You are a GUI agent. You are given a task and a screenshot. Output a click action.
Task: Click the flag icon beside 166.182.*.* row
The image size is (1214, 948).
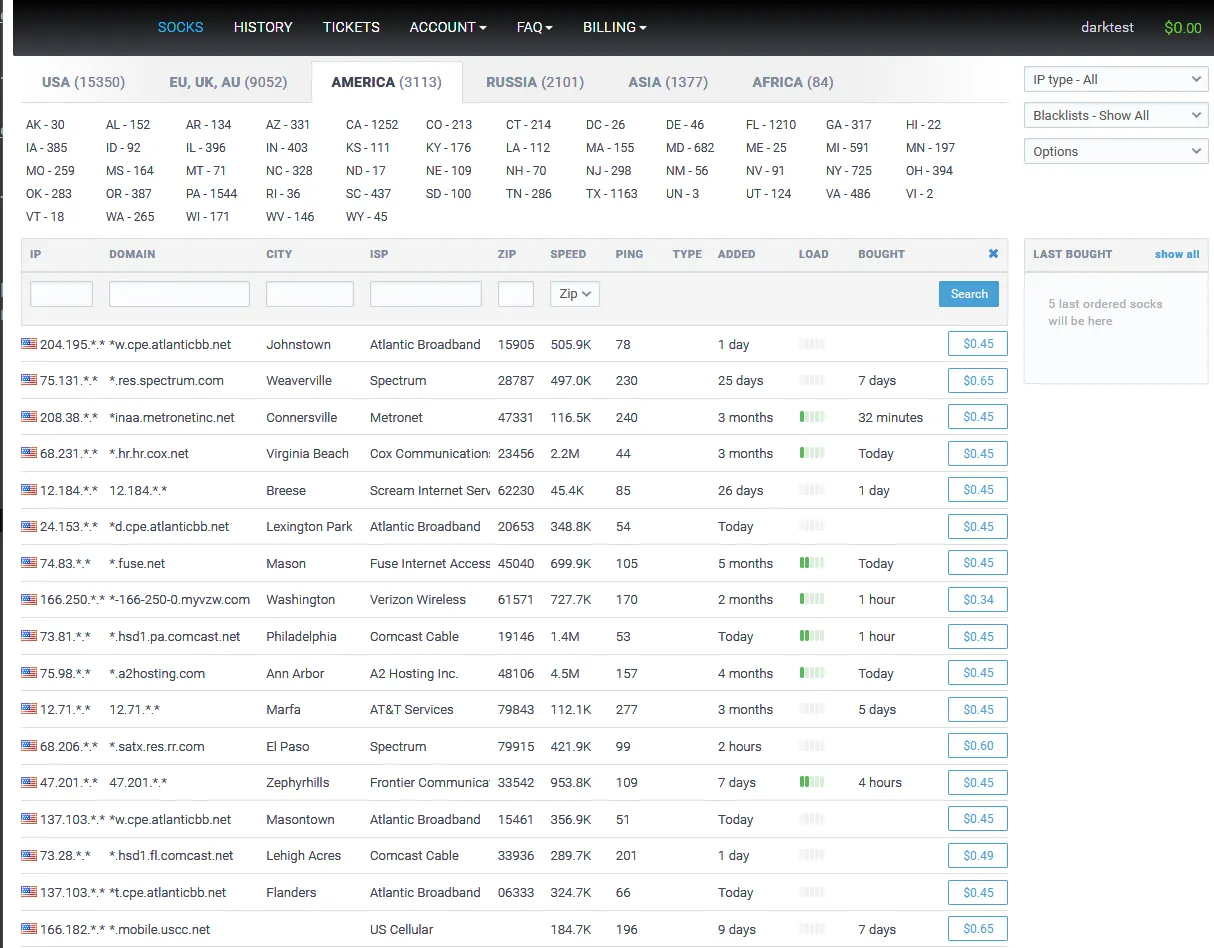coord(29,929)
